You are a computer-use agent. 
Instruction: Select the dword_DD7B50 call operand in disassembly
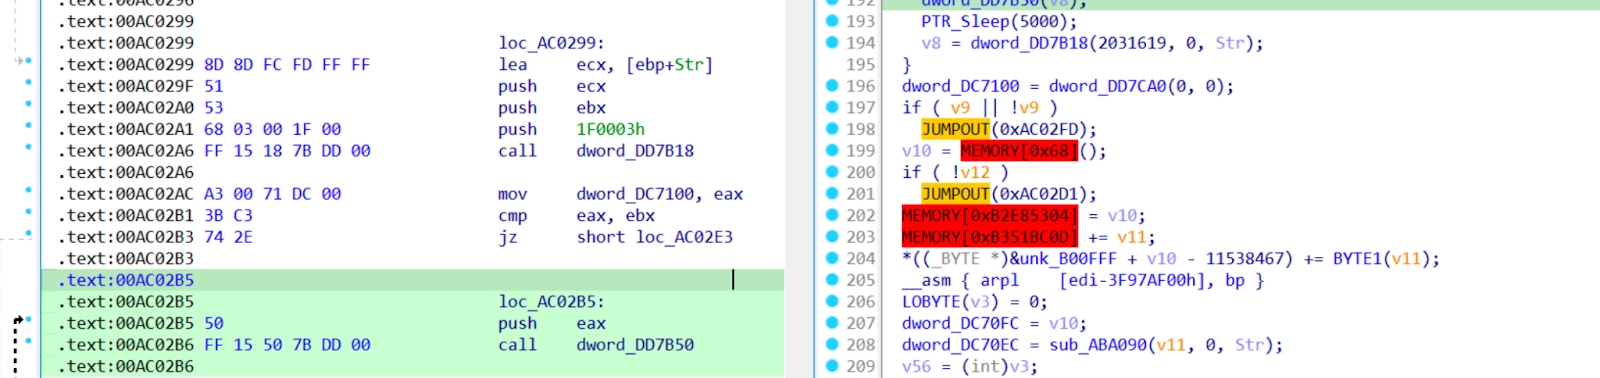coord(635,345)
